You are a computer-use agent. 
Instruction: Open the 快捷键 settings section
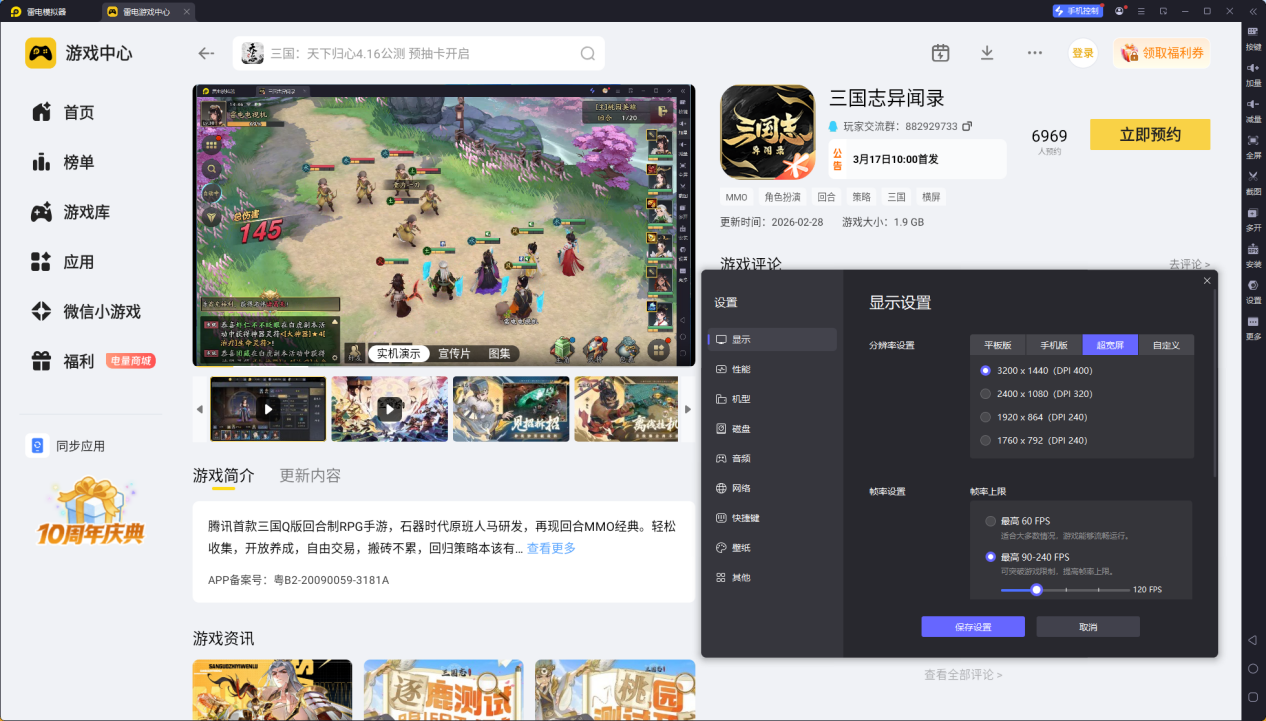[x=772, y=518]
